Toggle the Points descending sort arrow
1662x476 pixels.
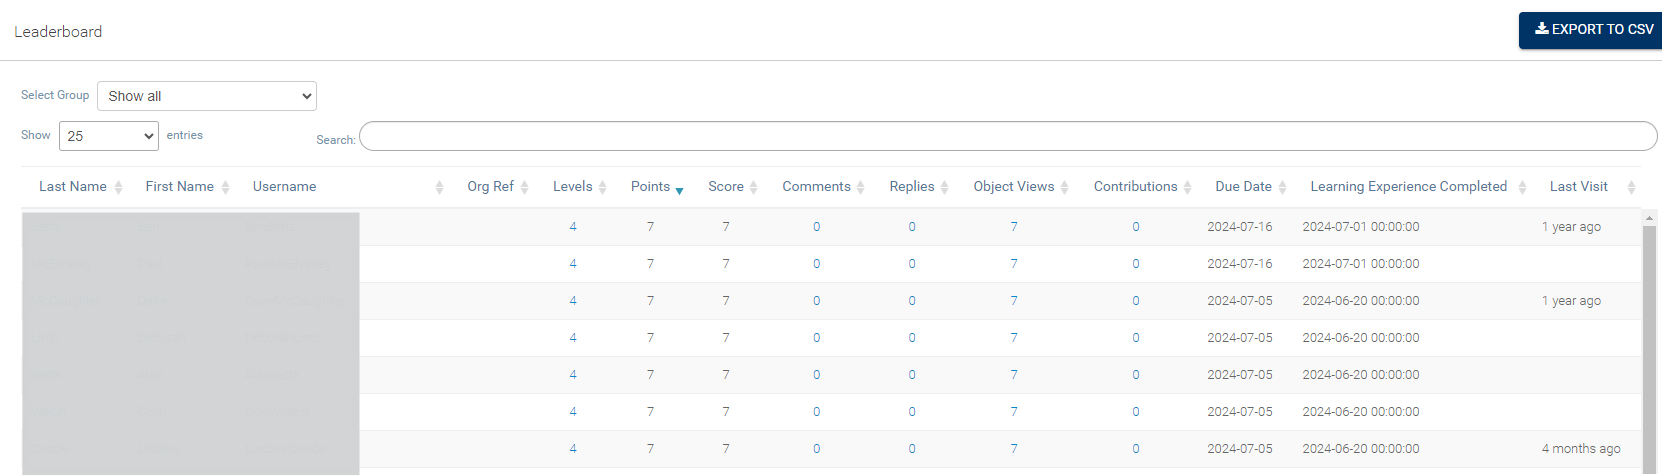[680, 190]
